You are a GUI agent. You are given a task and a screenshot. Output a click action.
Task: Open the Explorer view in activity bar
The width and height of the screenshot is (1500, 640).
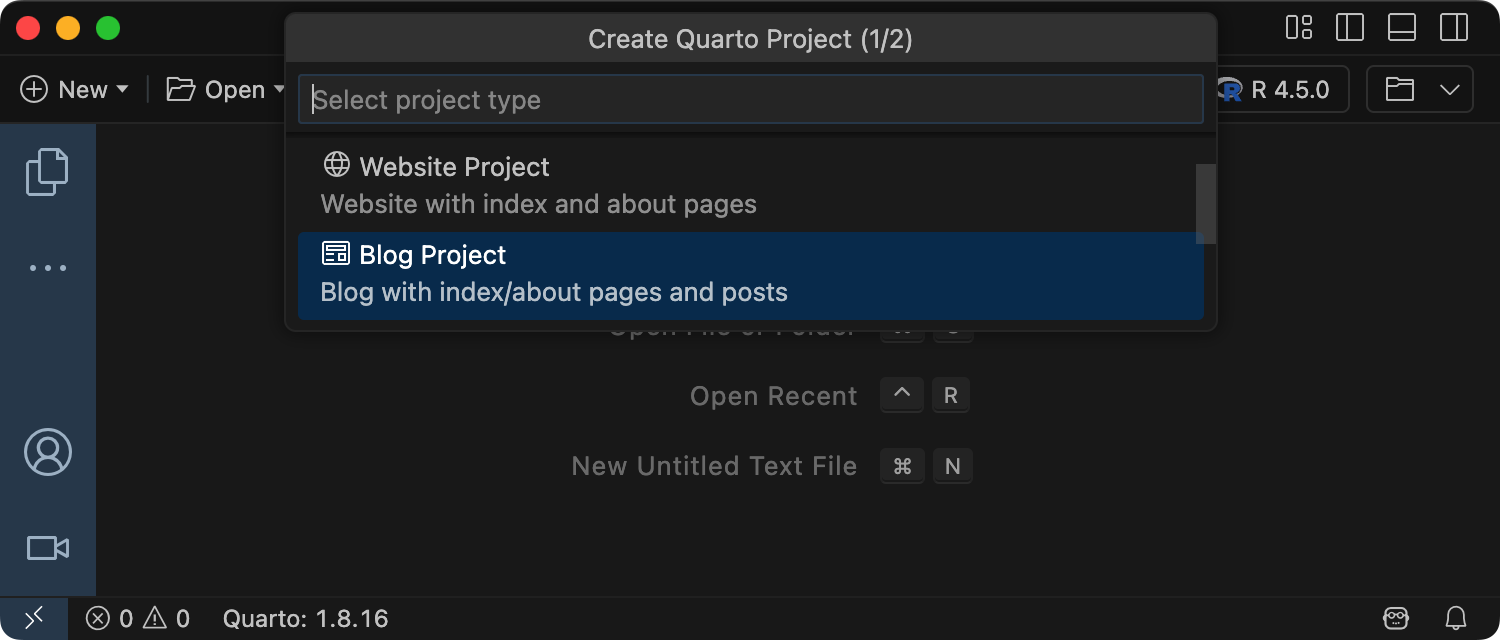(x=47, y=172)
